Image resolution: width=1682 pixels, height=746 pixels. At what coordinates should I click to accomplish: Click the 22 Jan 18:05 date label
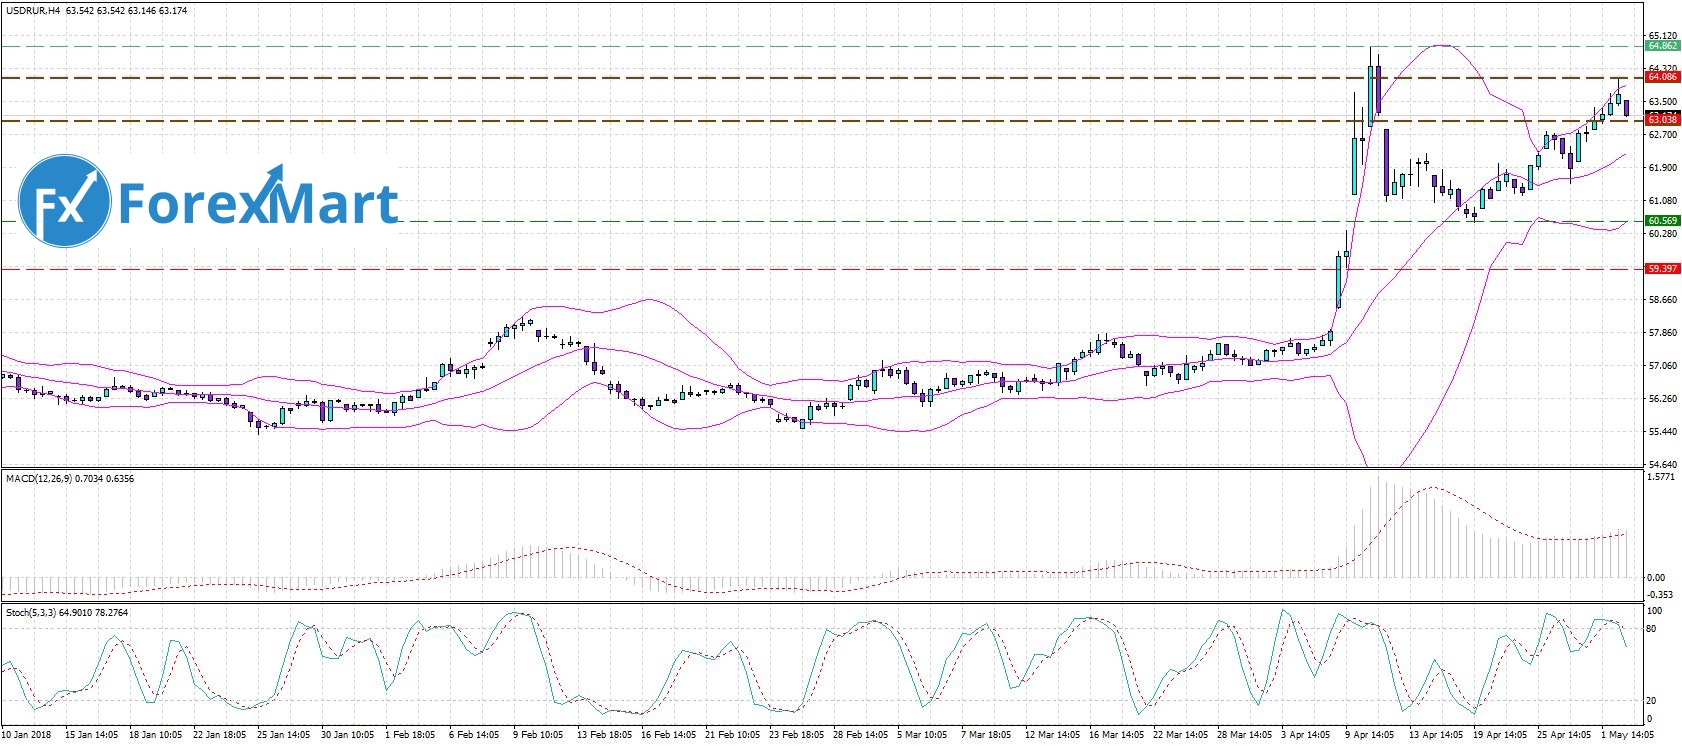[220, 735]
